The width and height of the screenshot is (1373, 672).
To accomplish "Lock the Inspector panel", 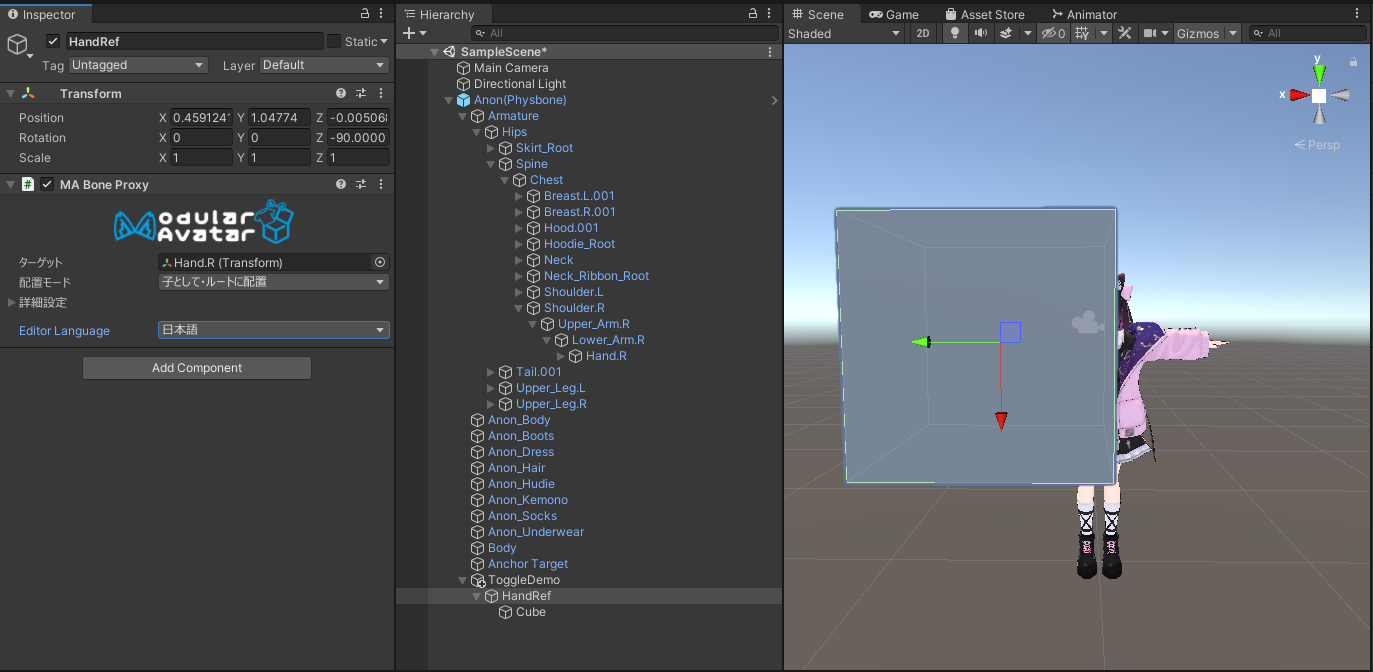I will [365, 14].
